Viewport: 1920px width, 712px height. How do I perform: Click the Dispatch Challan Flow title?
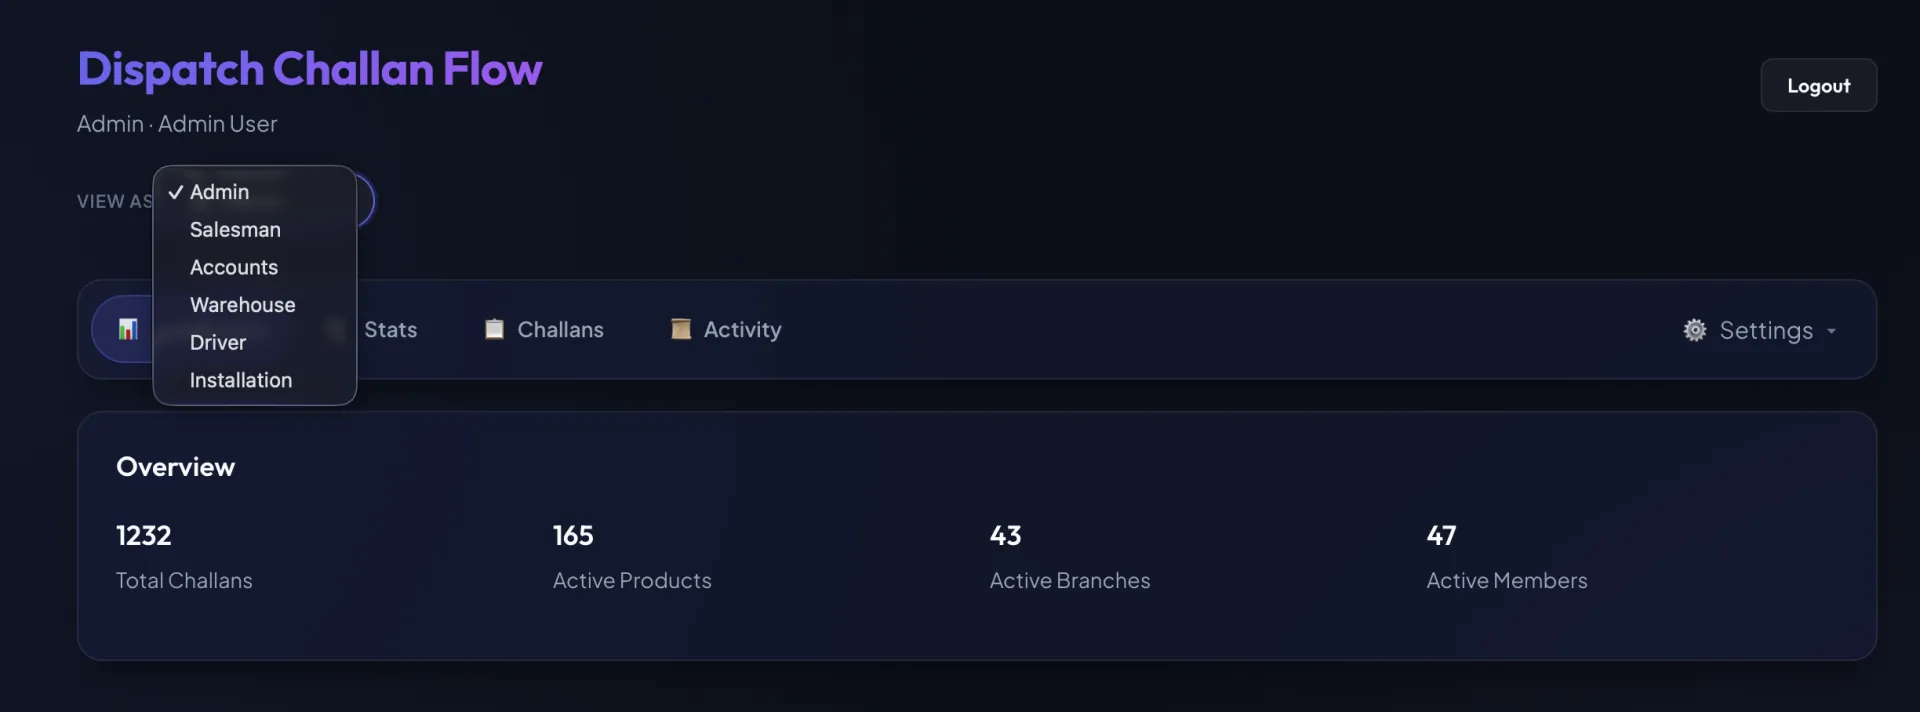310,69
